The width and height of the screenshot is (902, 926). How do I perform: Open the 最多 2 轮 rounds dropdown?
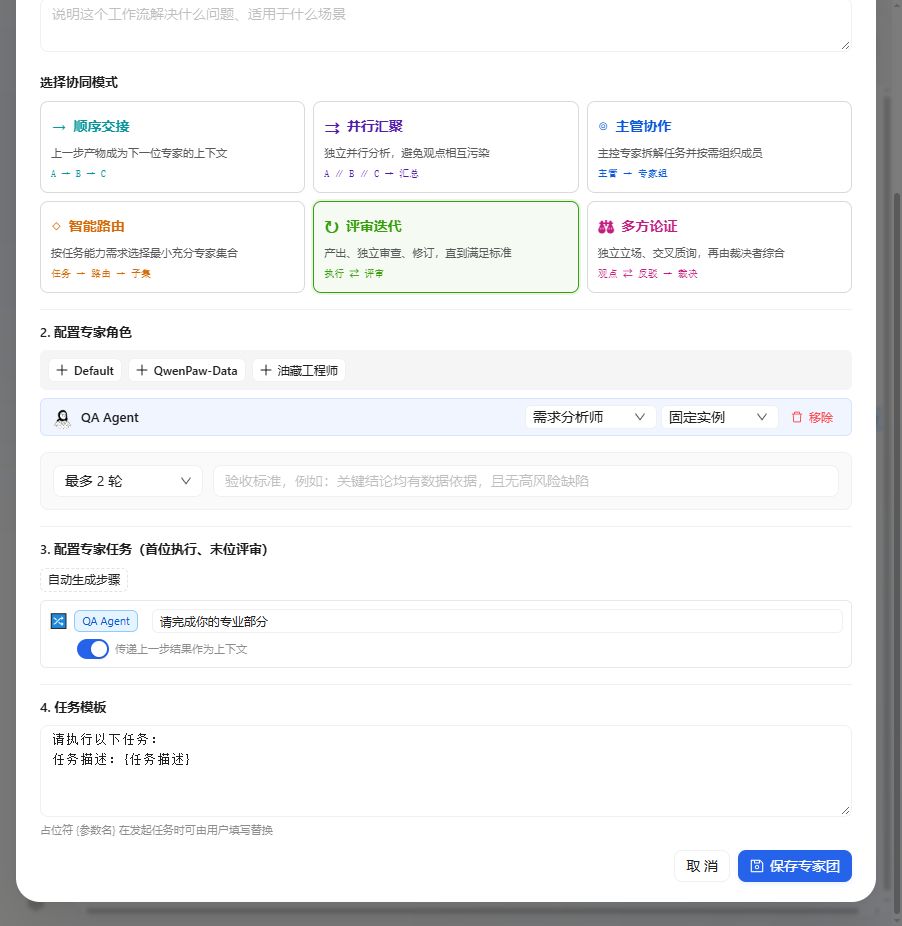tap(128, 481)
